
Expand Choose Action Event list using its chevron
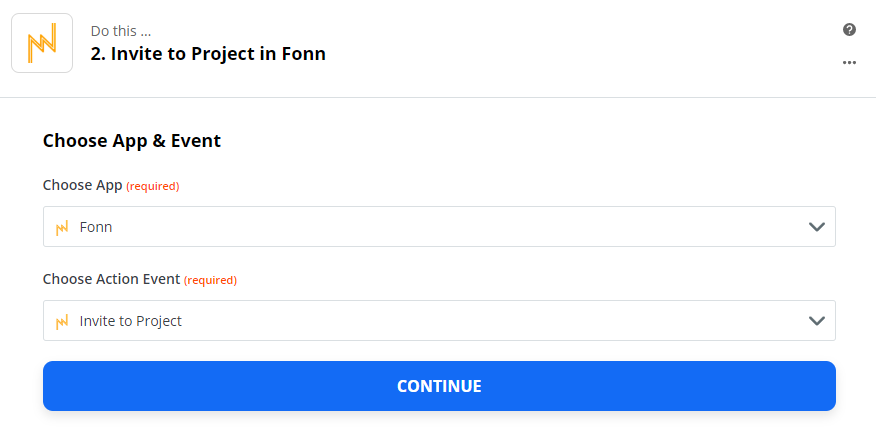[x=817, y=321]
